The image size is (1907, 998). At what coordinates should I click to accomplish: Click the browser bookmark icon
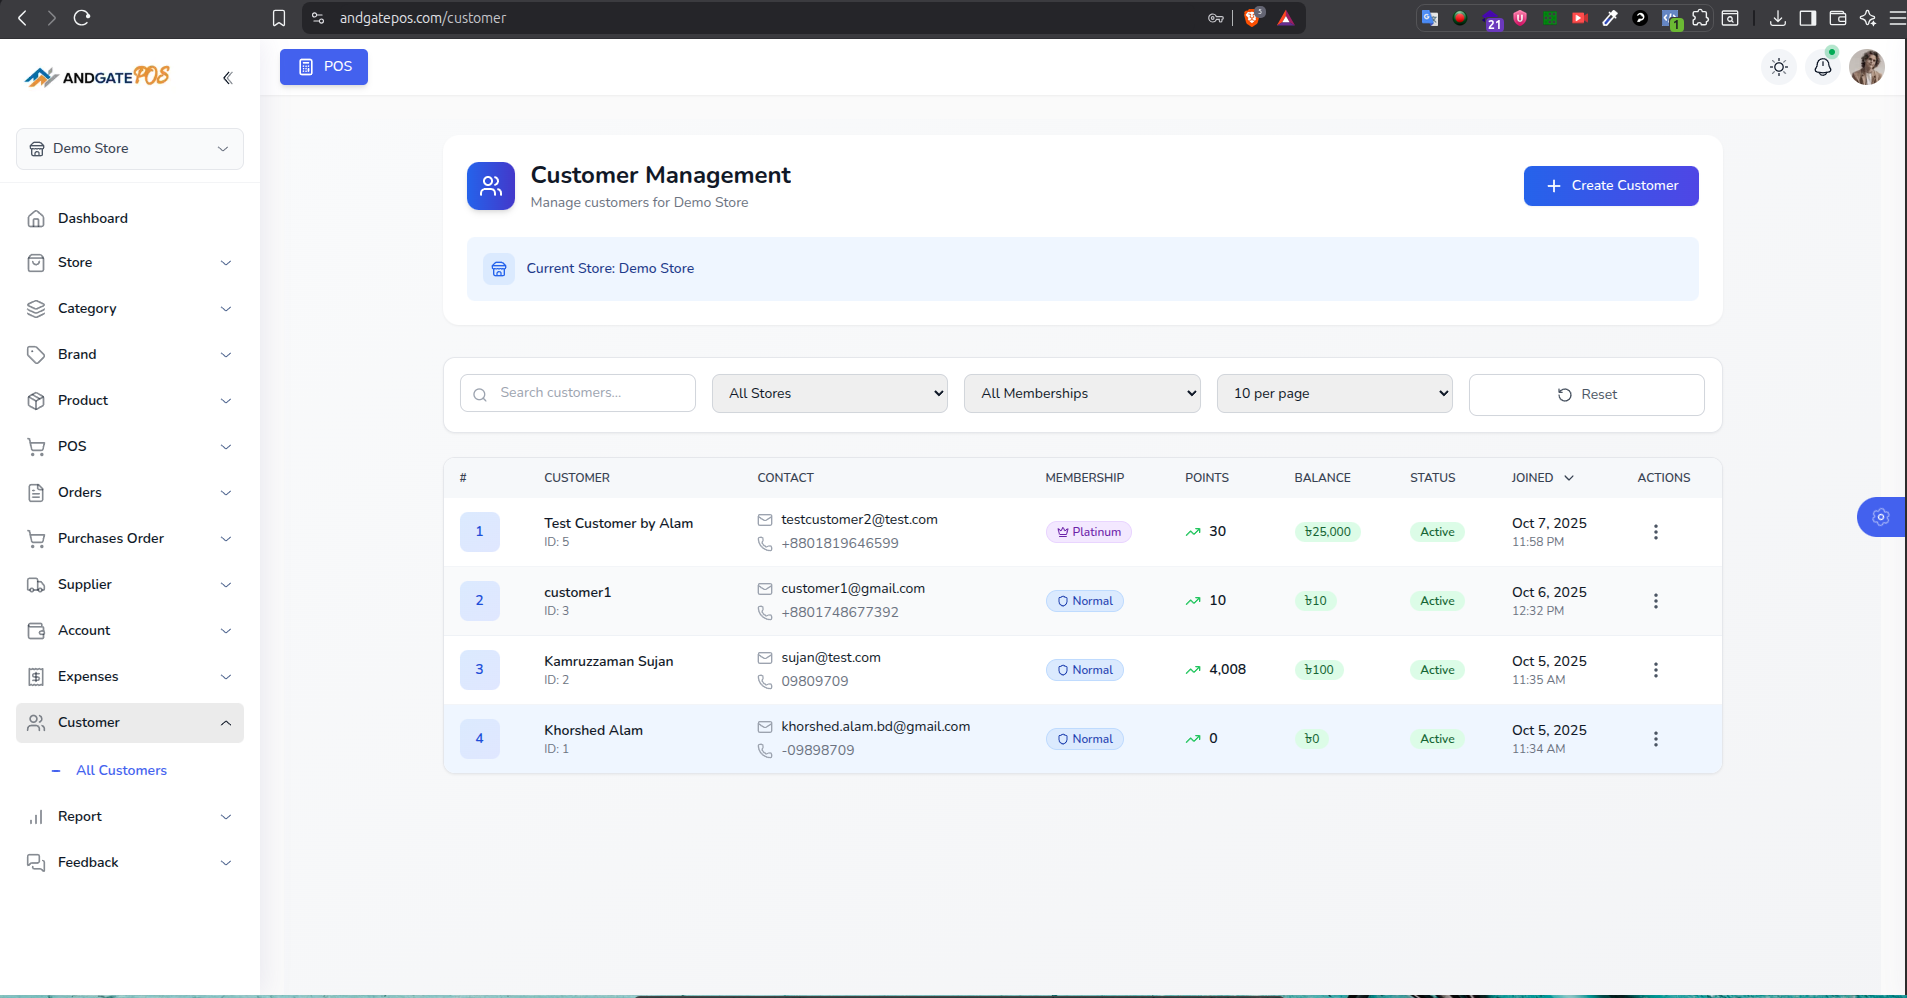click(x=279, y=18)
